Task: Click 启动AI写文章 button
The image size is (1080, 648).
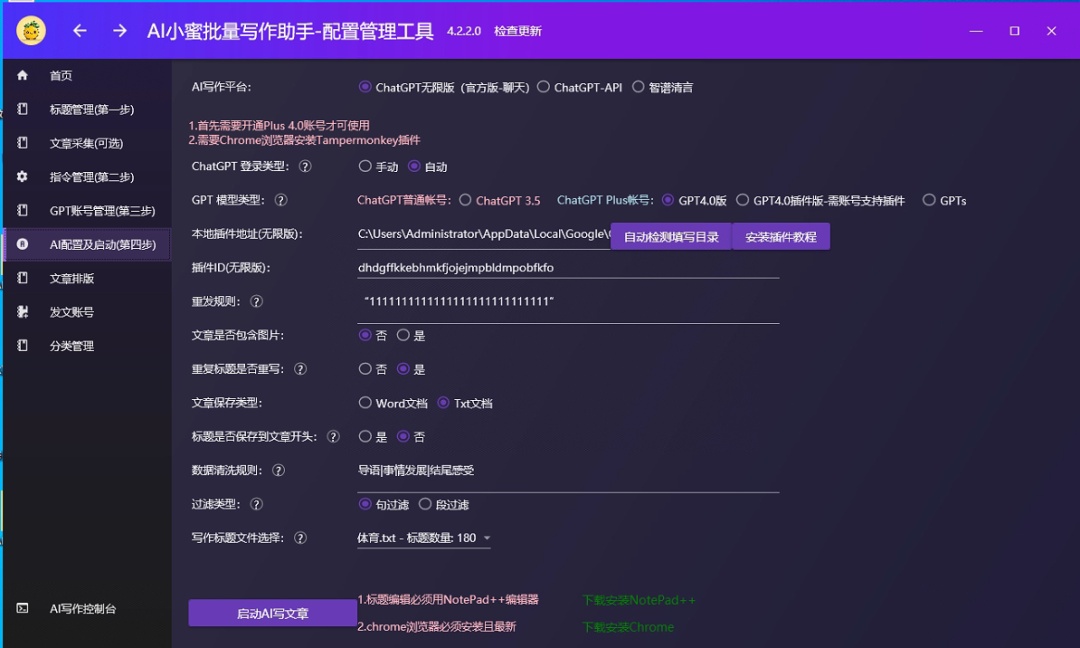Action: 273,613
